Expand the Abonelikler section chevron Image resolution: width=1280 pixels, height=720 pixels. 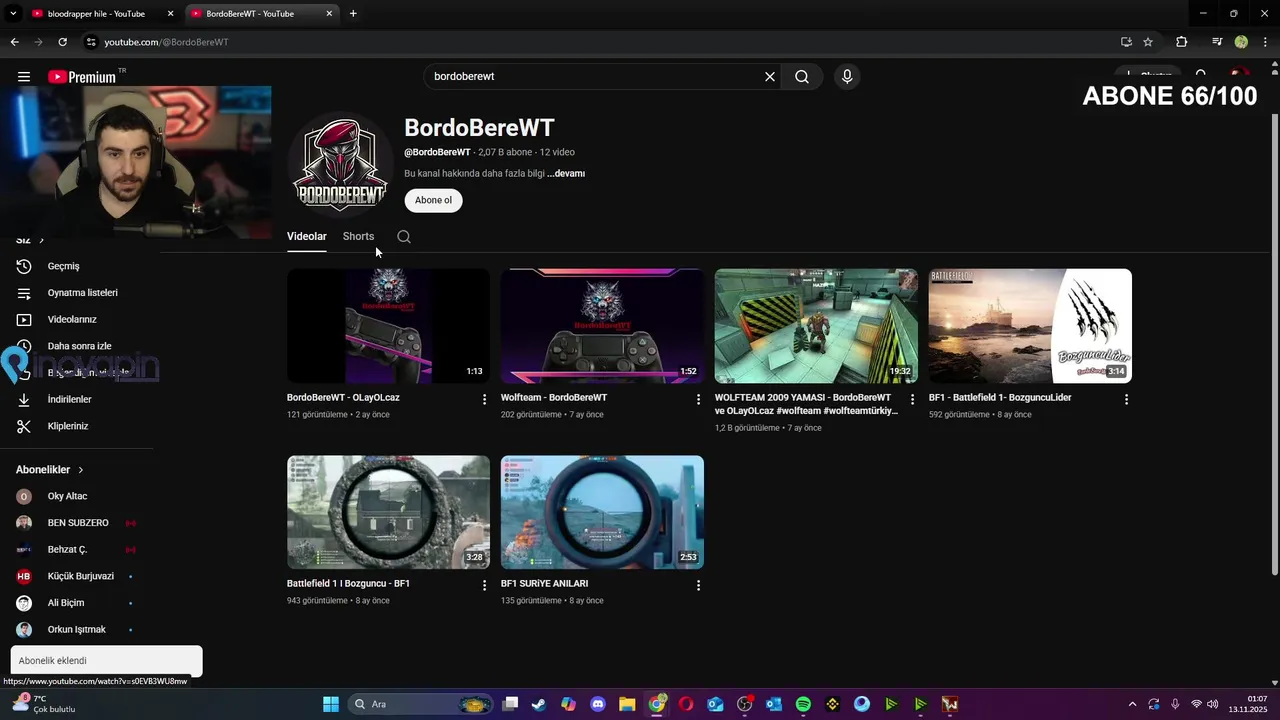click(x=81, y=470)
